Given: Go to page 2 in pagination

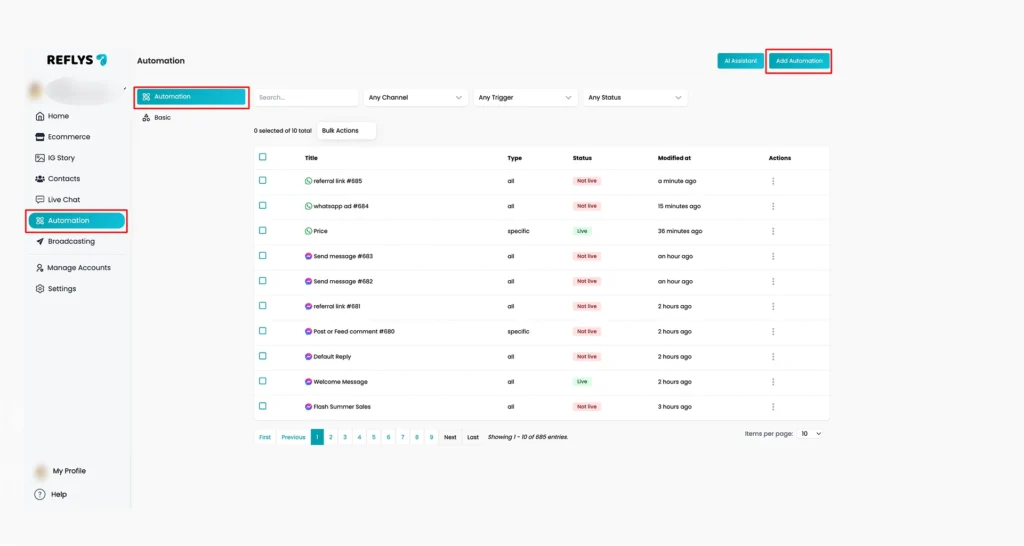Looking at the screenshot, I should (x=330, y=437).
